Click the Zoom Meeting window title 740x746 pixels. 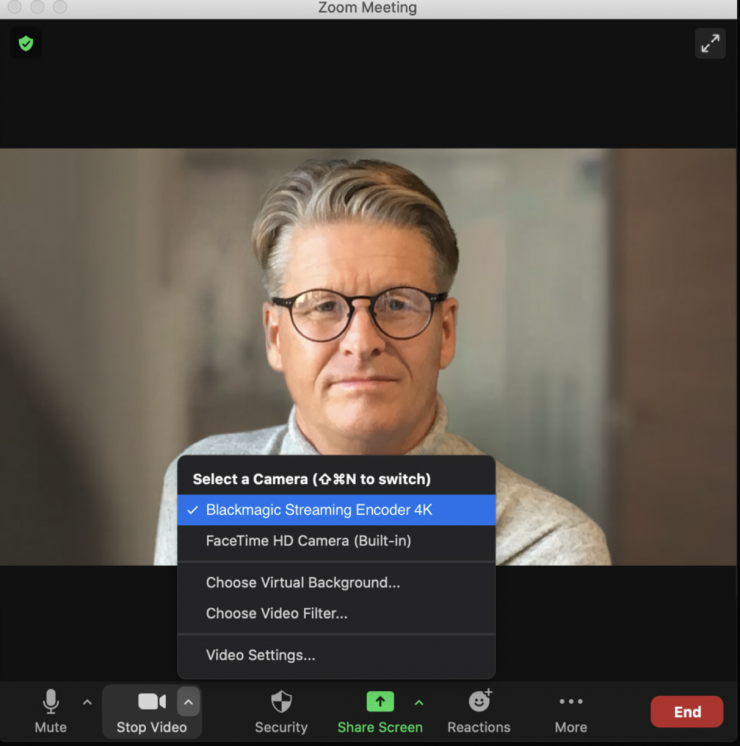point(367,8)
